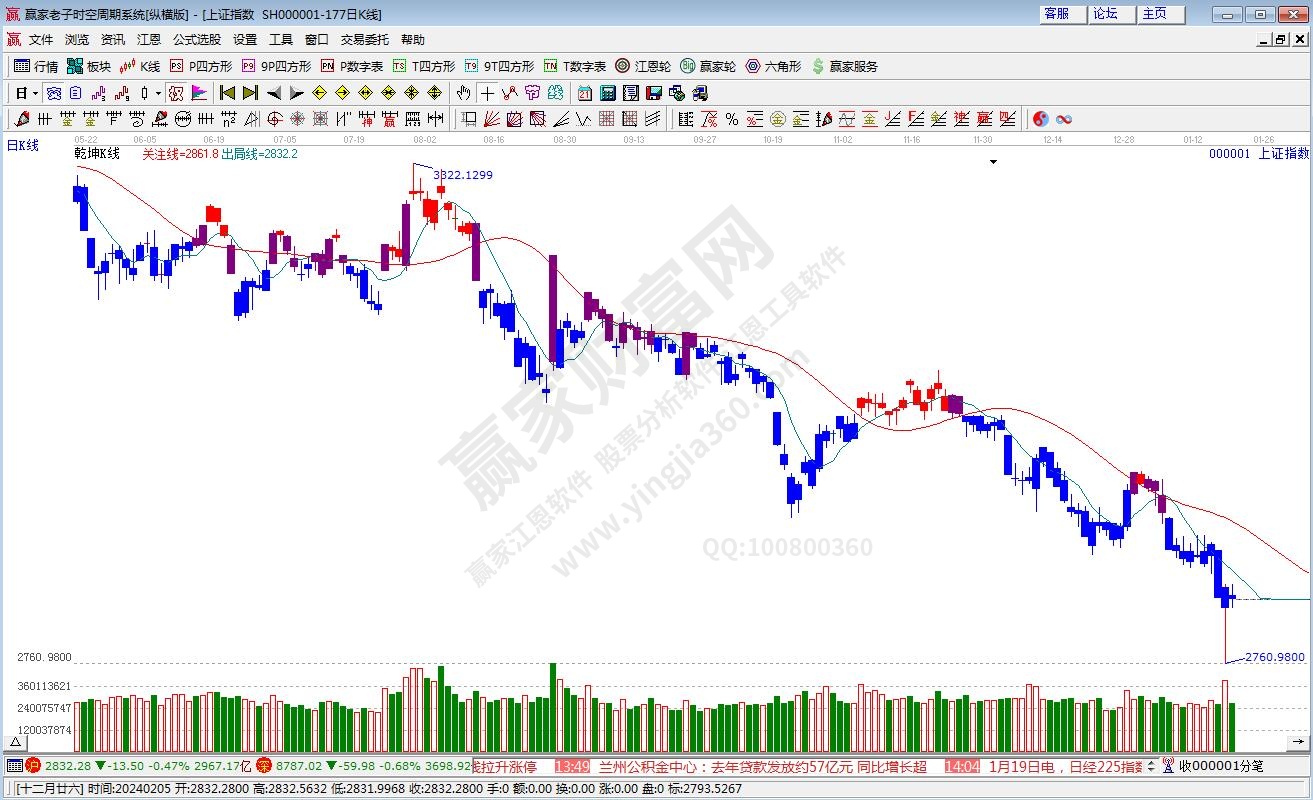Screen dimensions: 1313x800
Task: Select the hand pan tool
Action: 463,93
